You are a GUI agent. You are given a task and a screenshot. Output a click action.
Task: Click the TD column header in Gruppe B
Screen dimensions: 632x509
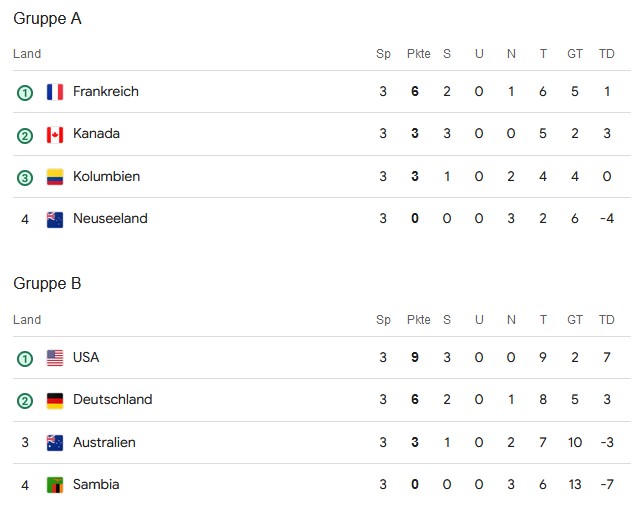point(606,320)
